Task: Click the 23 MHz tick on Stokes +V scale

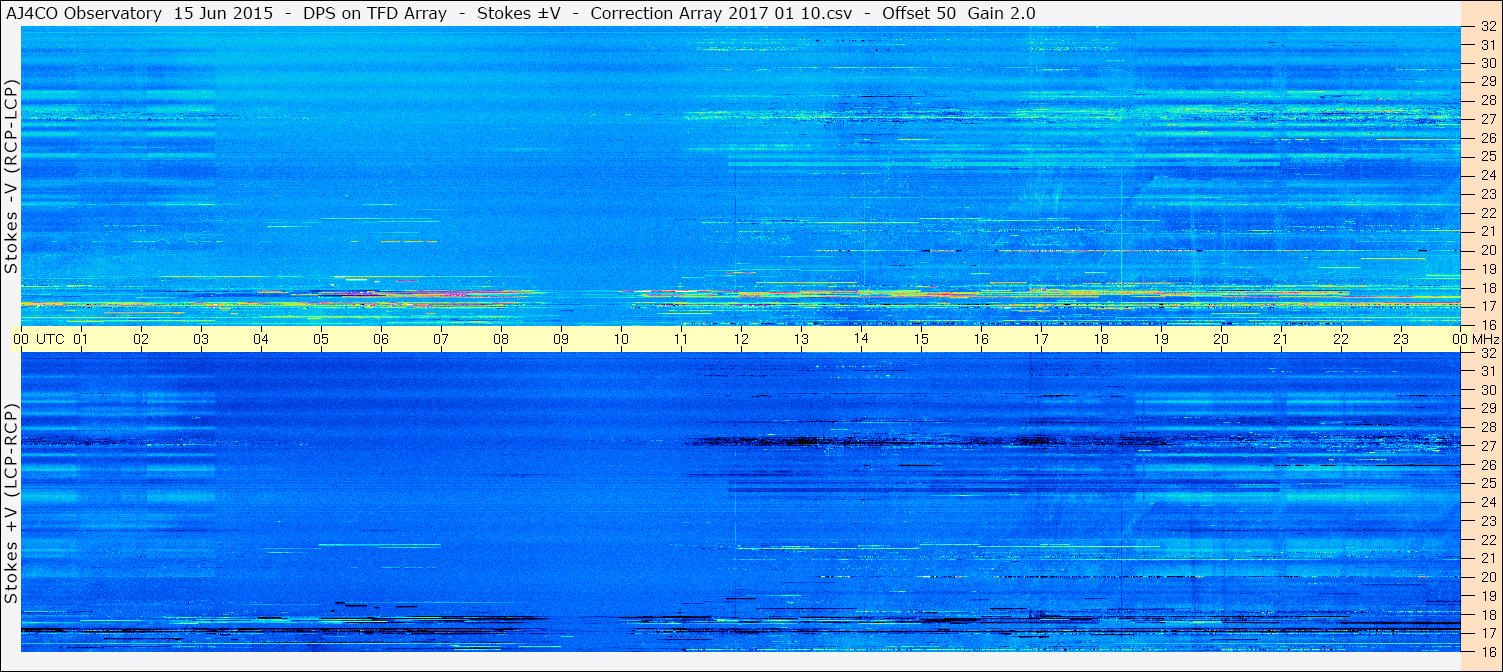Action: pyautogui.click(x=1488, y=521)
